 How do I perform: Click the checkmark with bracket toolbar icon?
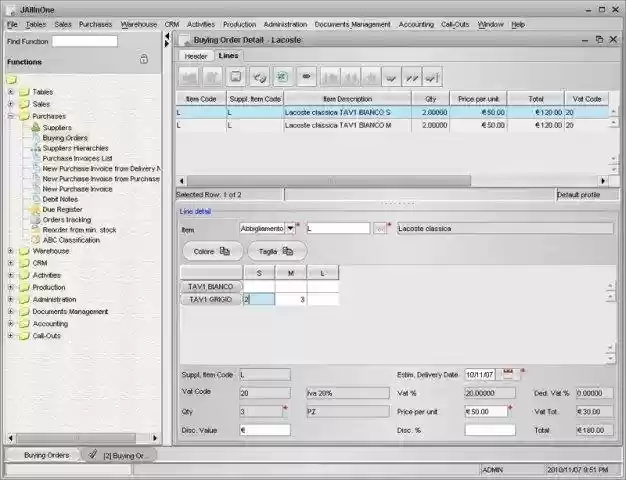pos(432,77)
